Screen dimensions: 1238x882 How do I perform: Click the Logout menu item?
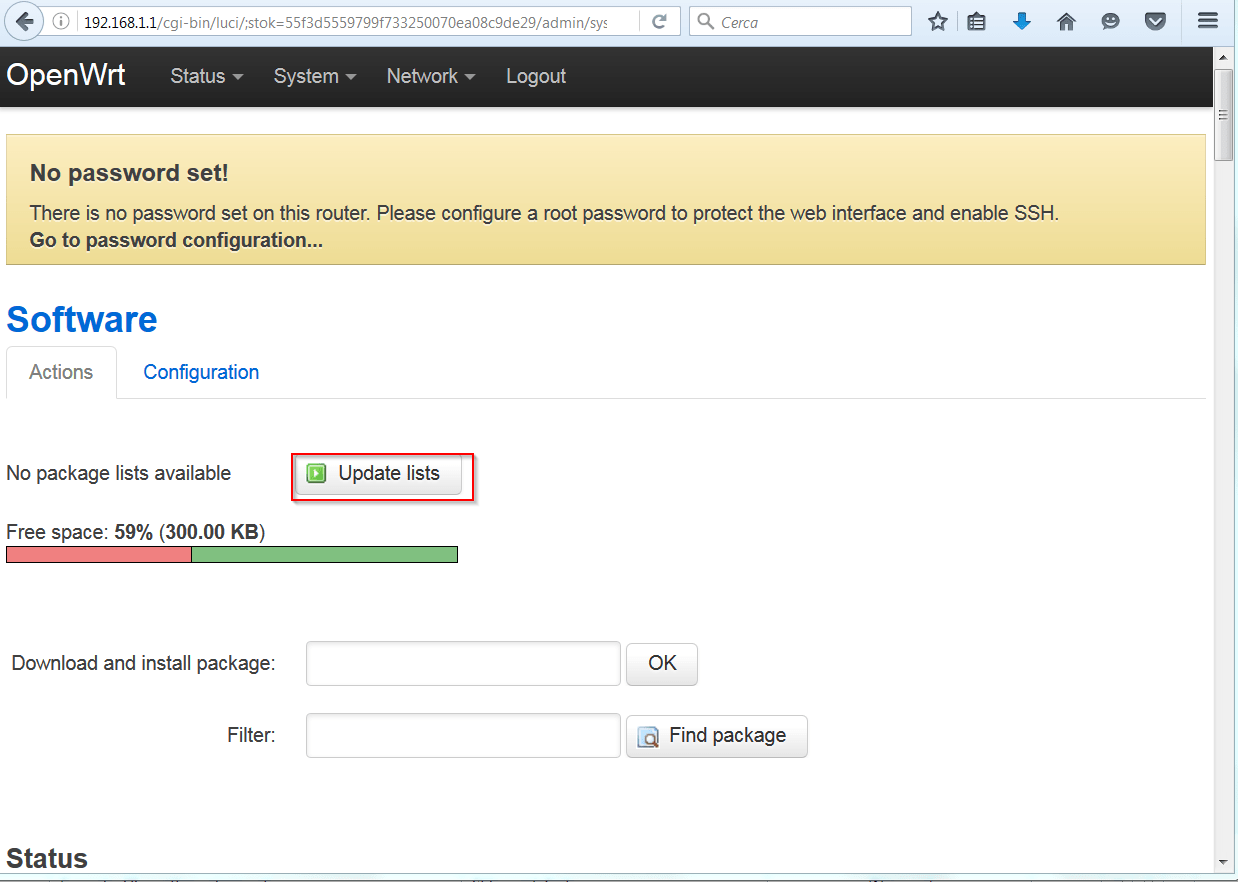(535, 76)
